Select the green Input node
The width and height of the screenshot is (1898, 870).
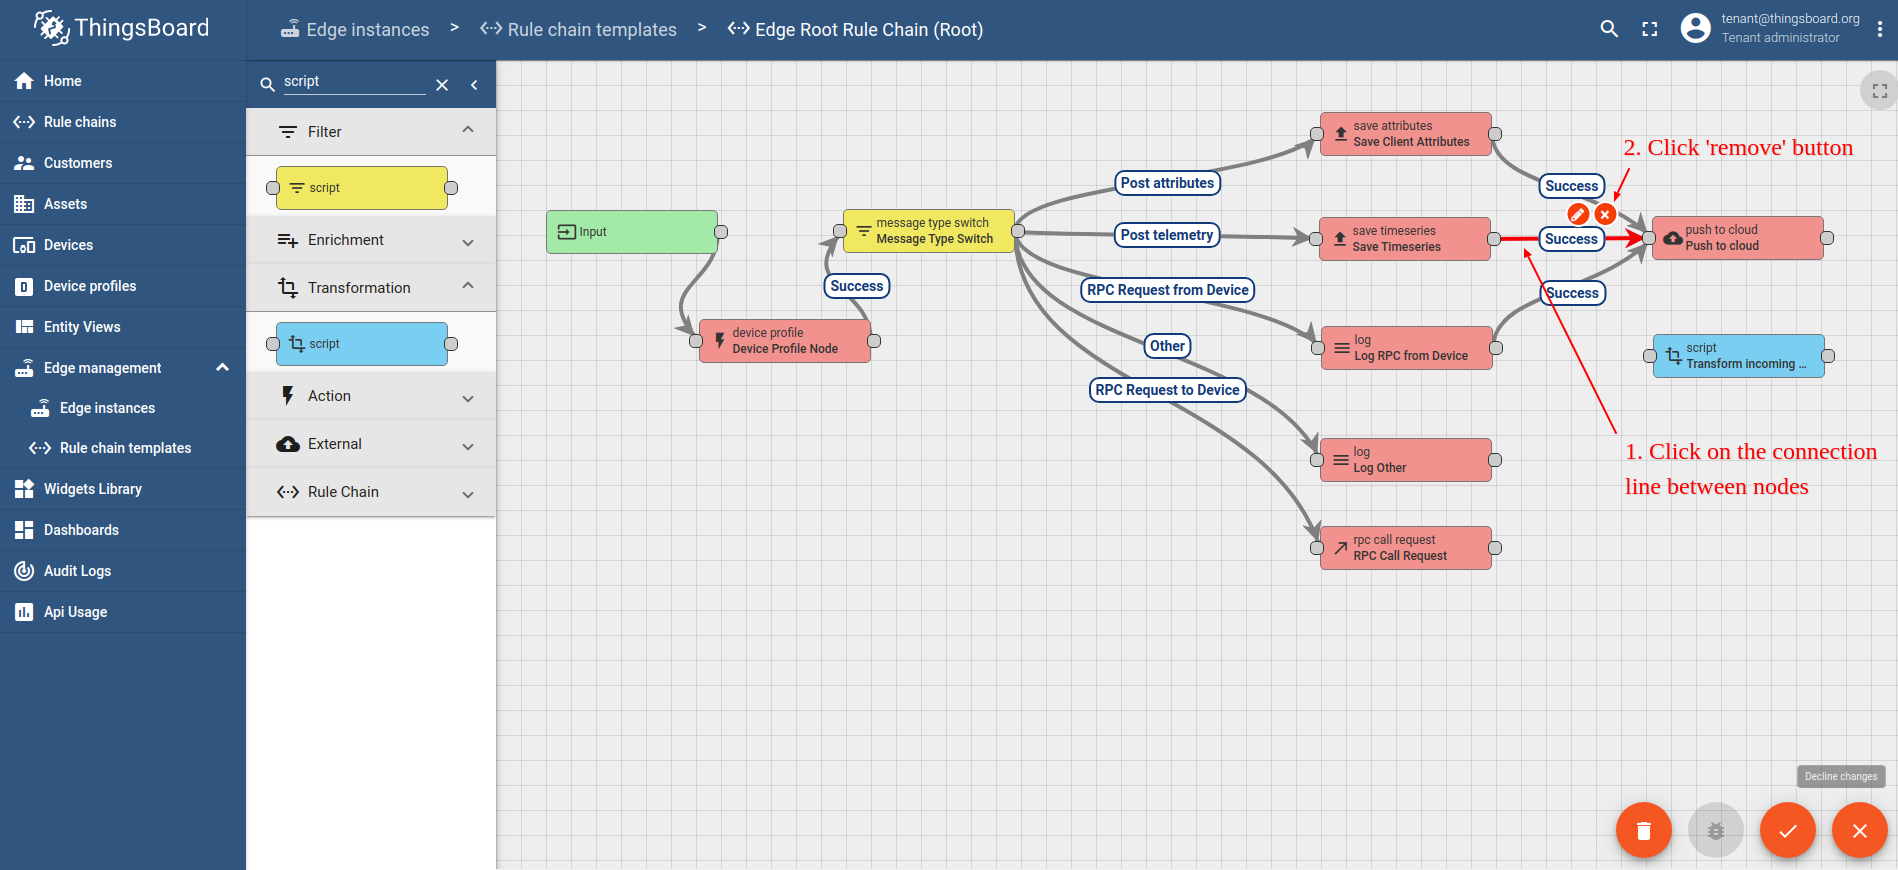click(x=632, y=232)
